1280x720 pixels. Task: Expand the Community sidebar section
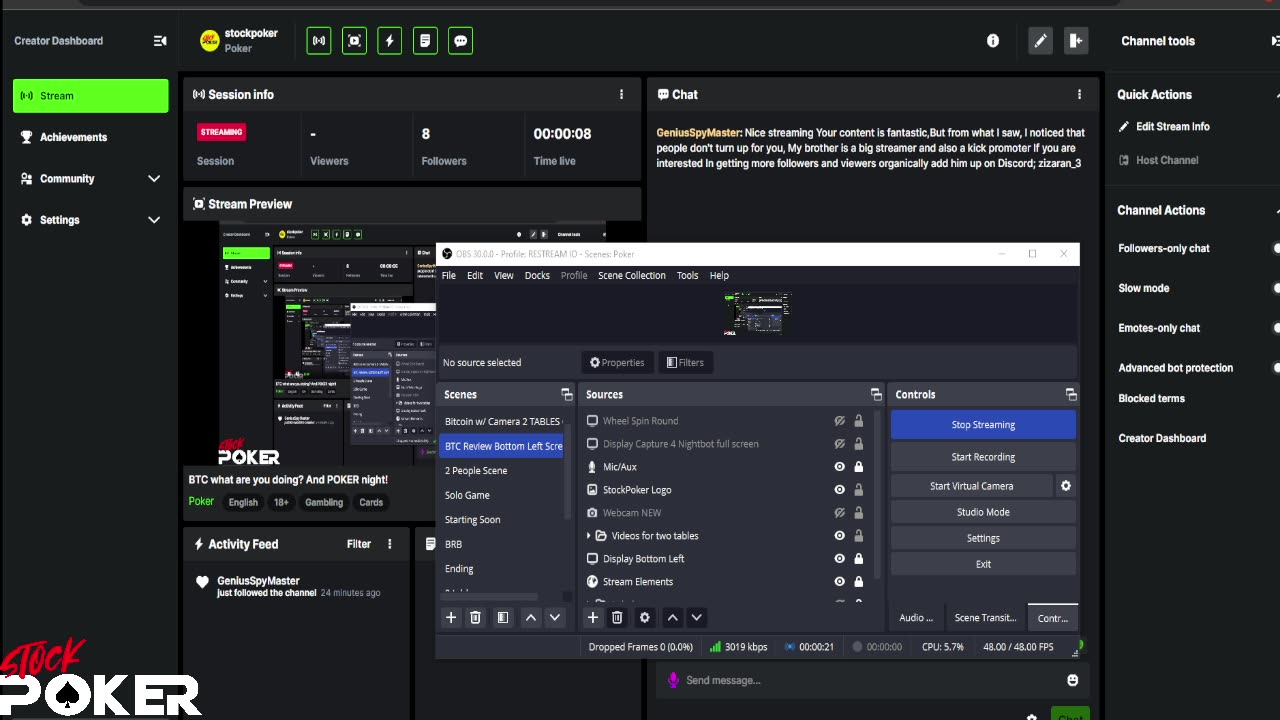click(154, 179)
